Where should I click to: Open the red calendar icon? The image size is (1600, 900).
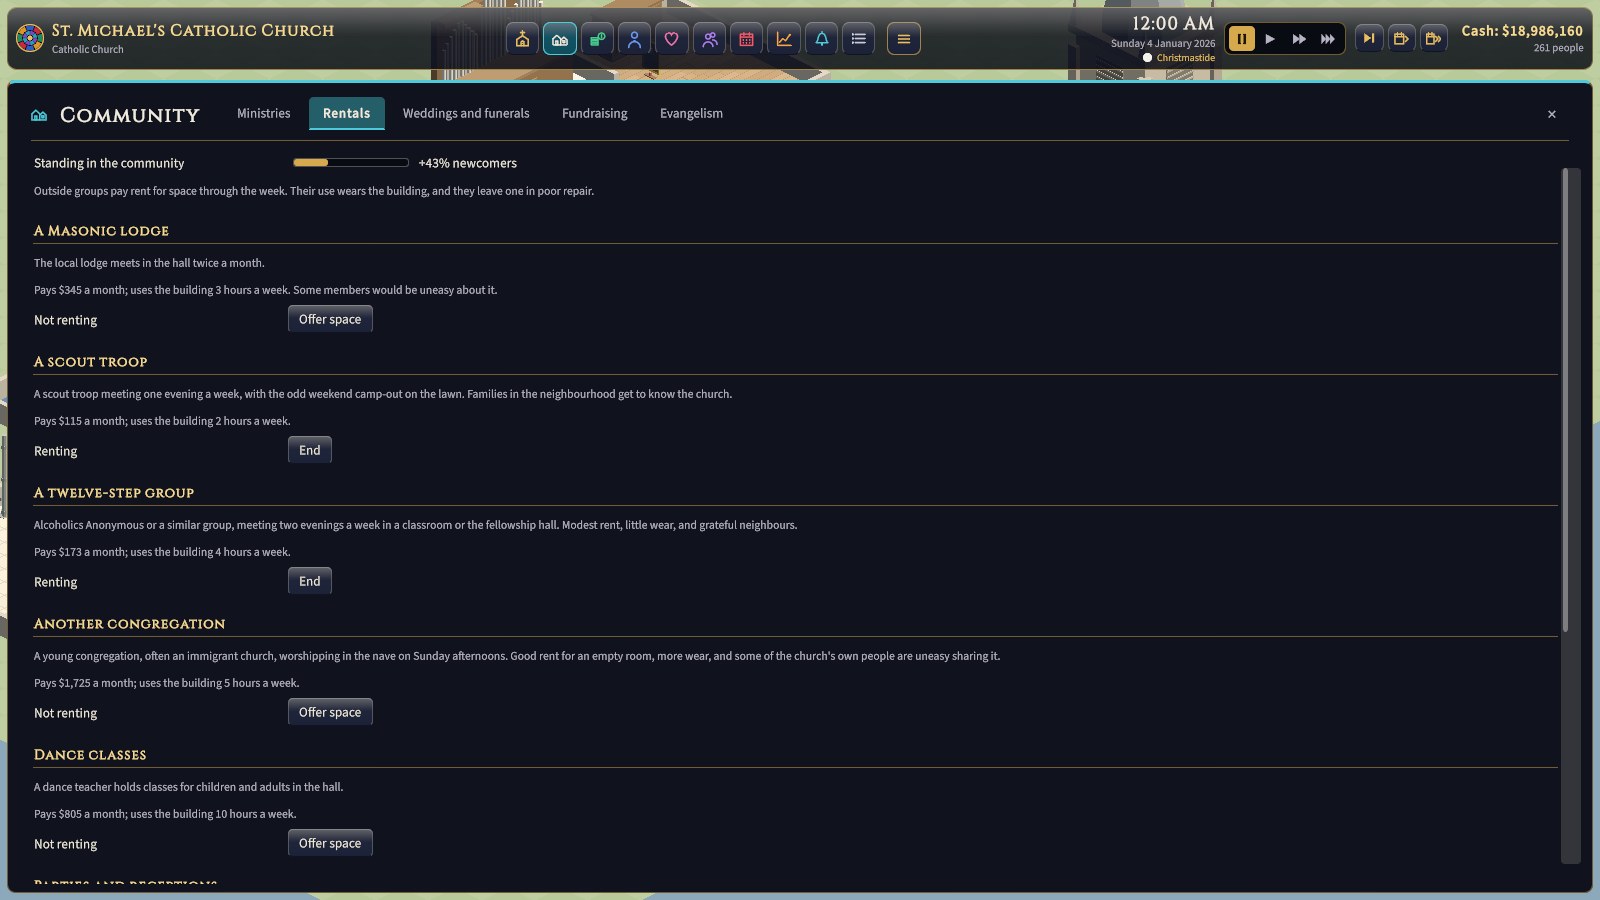746,39
